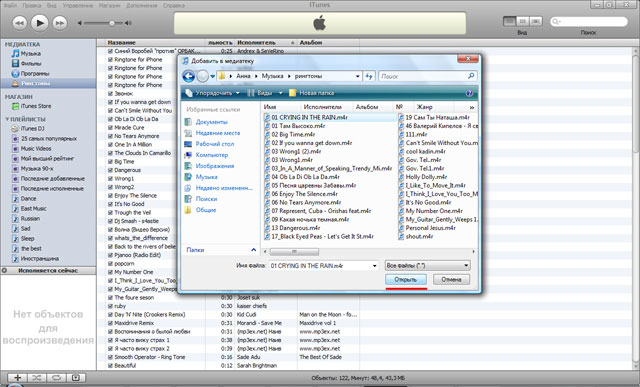Open 25 самых популярных smart playlist
640x387 pixels.
click(x=48, y=138)
